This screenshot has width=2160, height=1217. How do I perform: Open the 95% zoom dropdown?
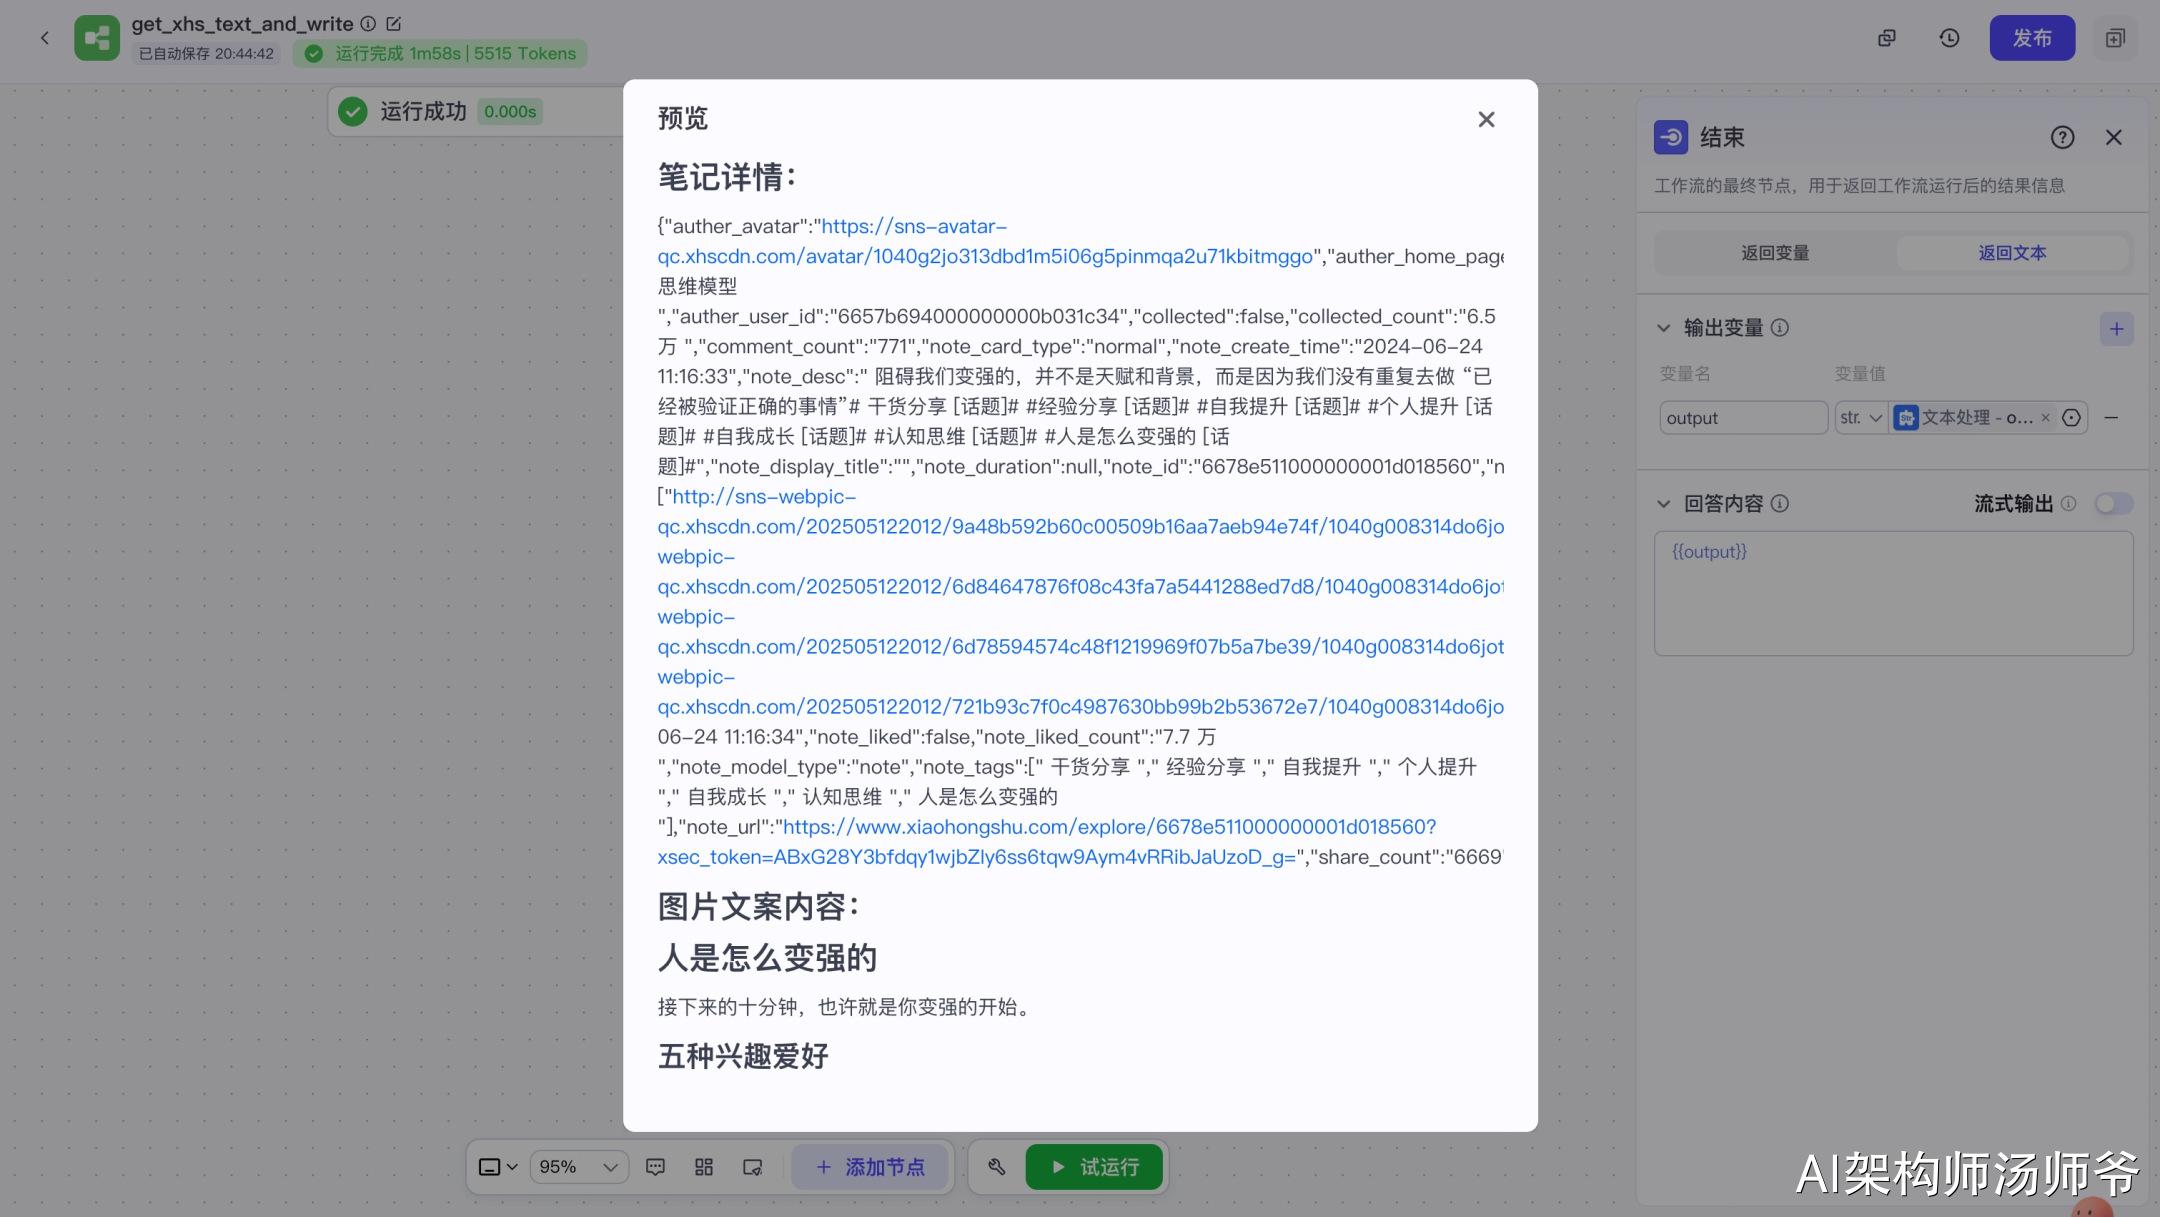pyautogui.click(x=579, y=1167)
